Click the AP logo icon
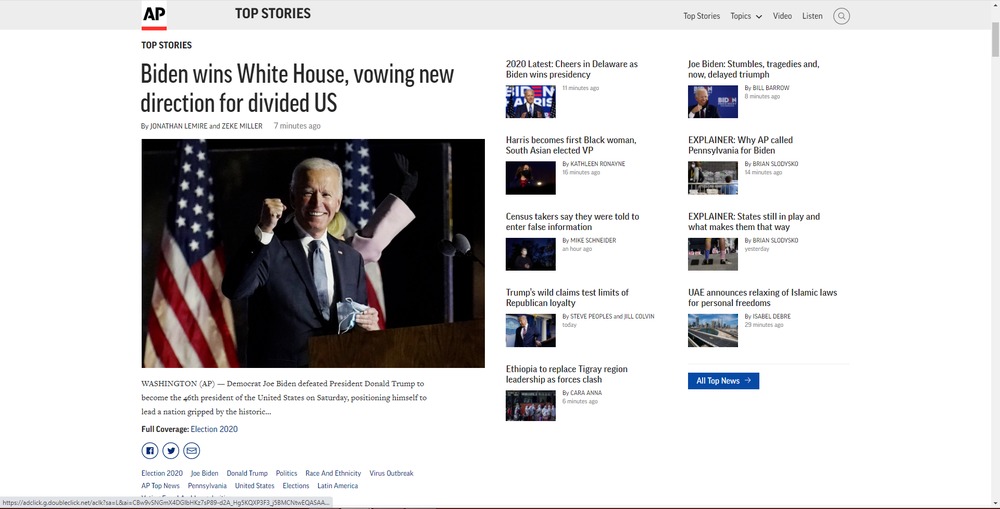 [154, 15]
